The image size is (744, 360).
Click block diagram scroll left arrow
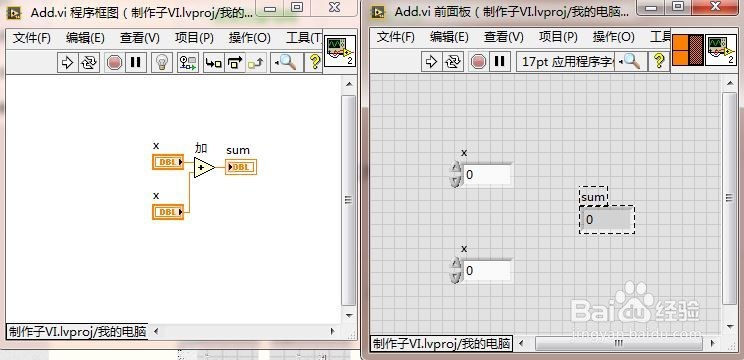[x=157, y=331]
